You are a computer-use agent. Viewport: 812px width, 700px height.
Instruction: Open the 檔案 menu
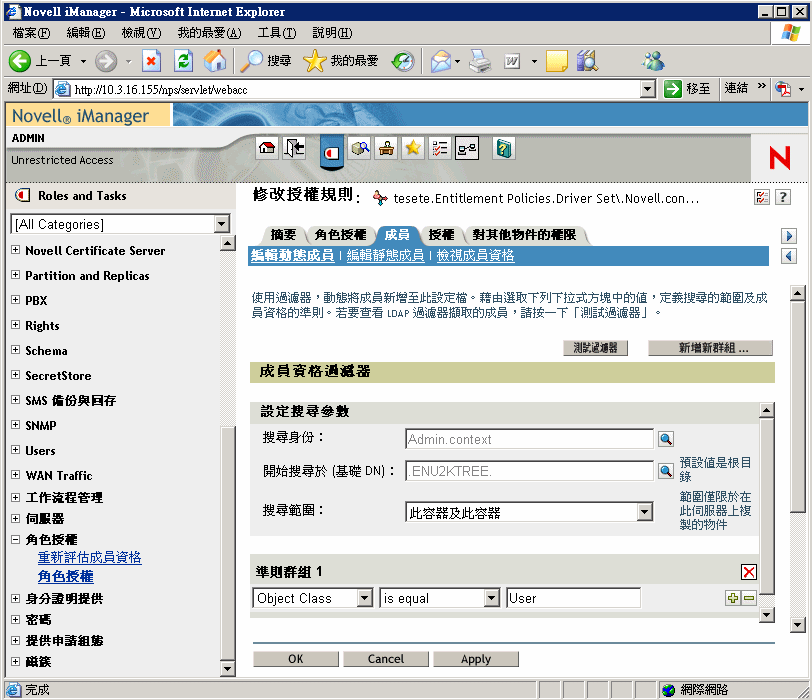[x=31, y=33]
